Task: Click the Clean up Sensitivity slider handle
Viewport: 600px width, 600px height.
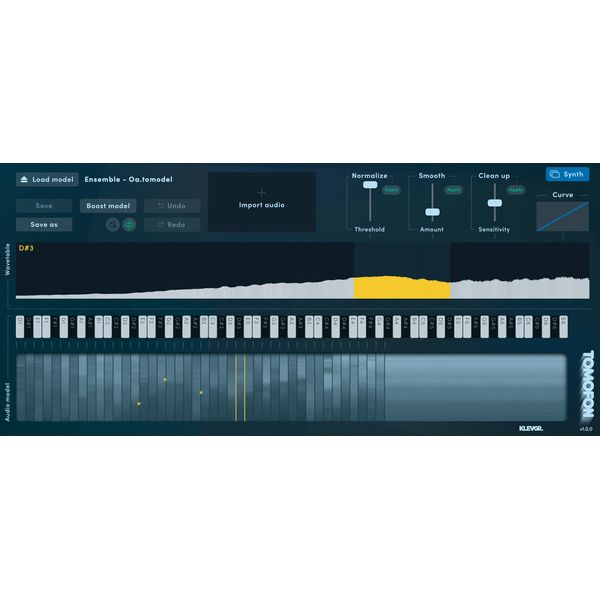Action: coord(495,203)
